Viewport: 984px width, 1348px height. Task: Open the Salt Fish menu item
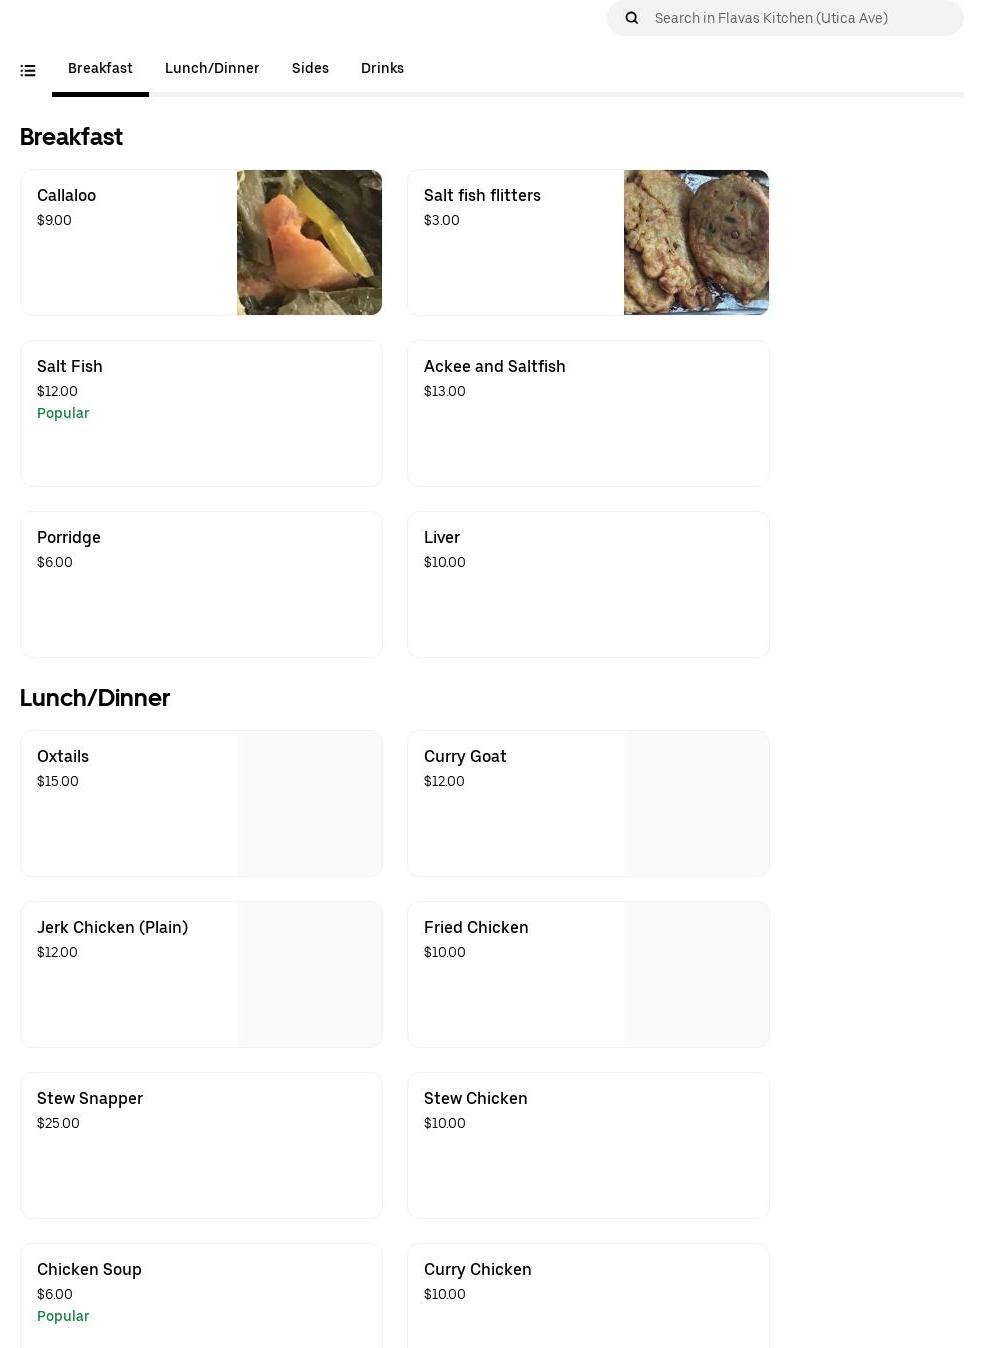[201, 413]
